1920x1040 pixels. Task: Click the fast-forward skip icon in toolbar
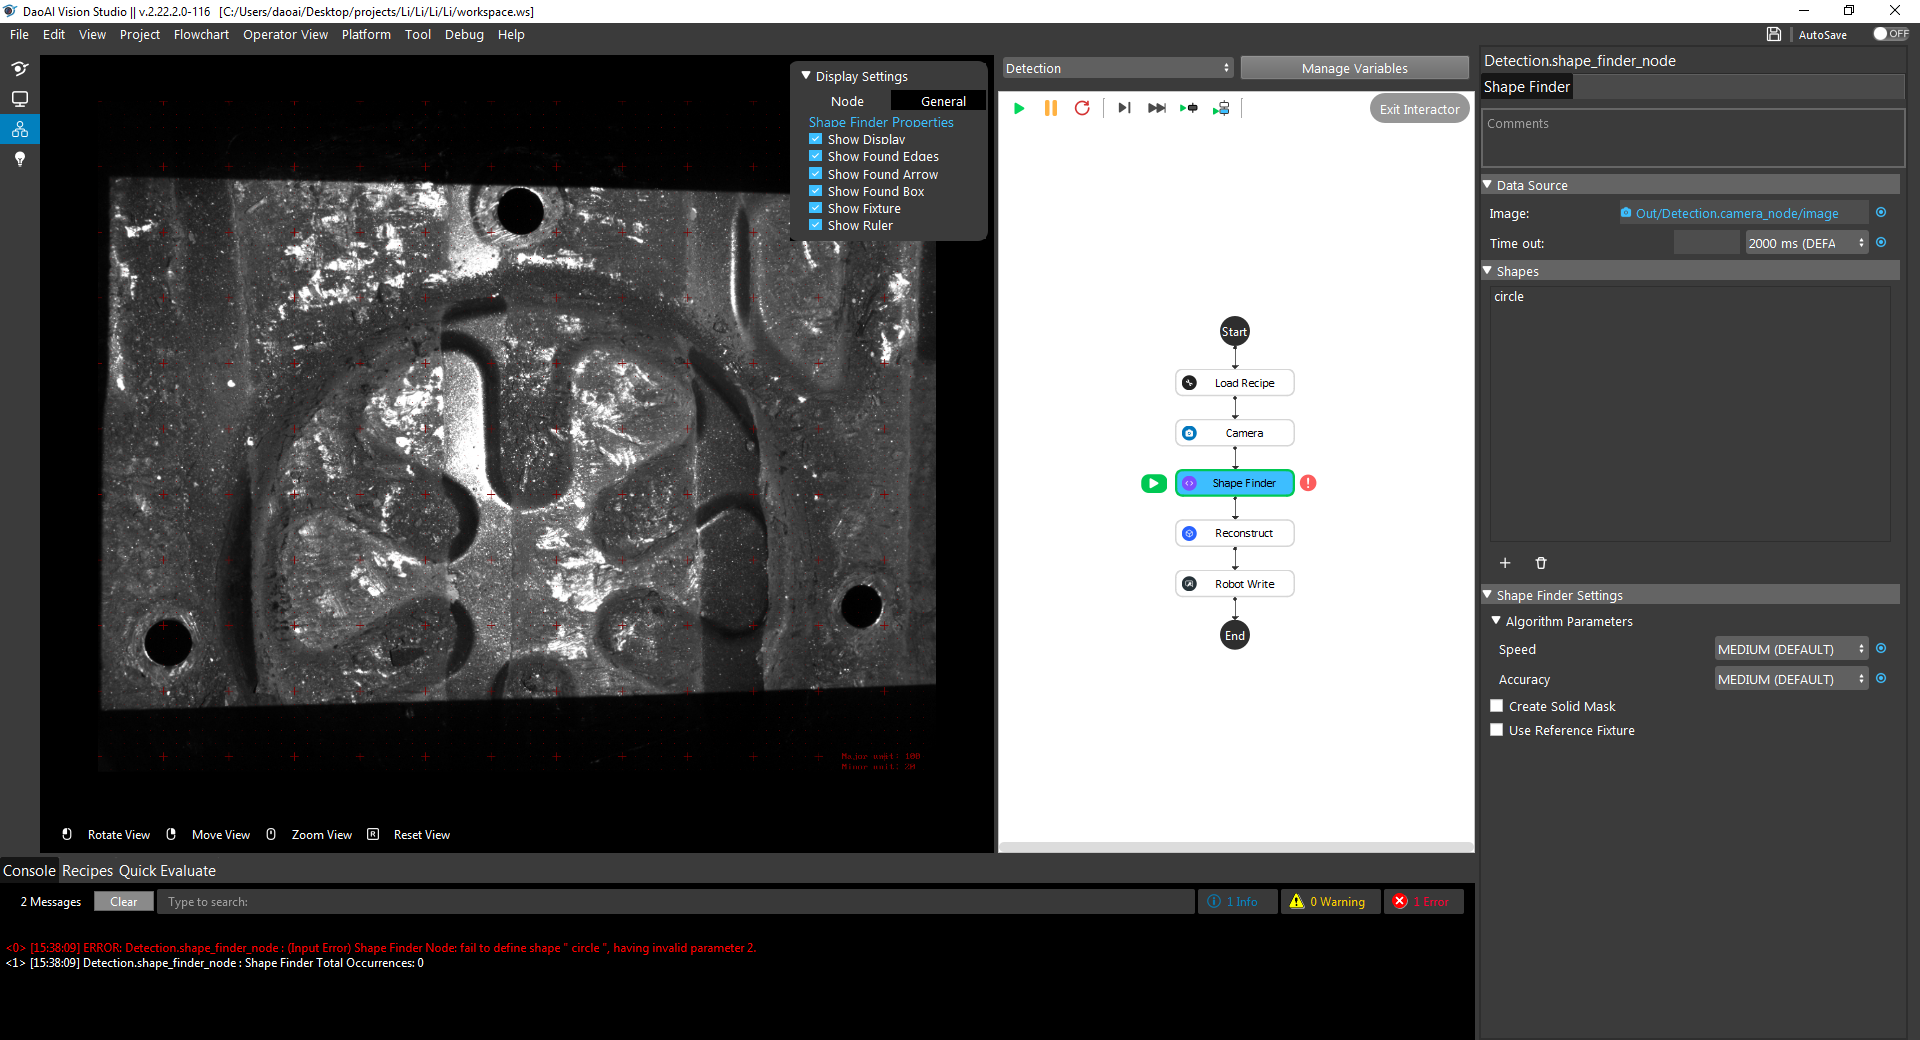(1157, 108)
